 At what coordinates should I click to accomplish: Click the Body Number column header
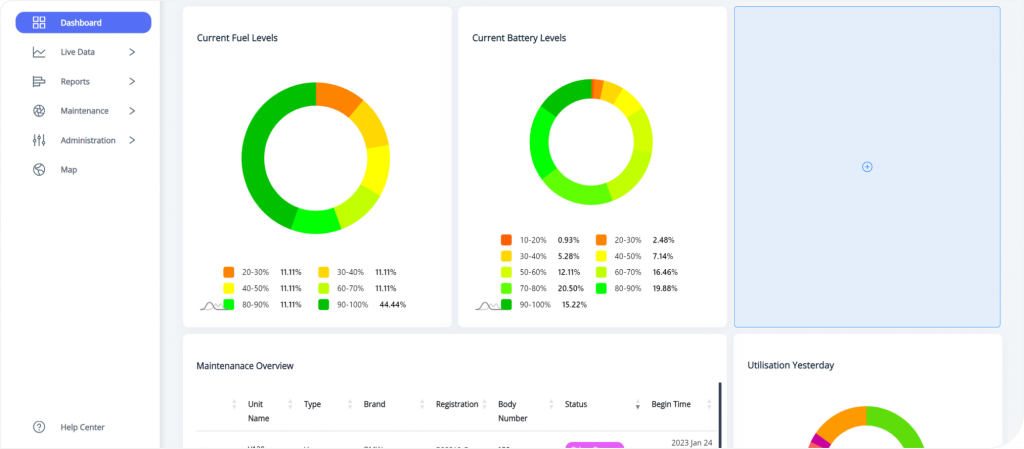click(x=513, y=411)
